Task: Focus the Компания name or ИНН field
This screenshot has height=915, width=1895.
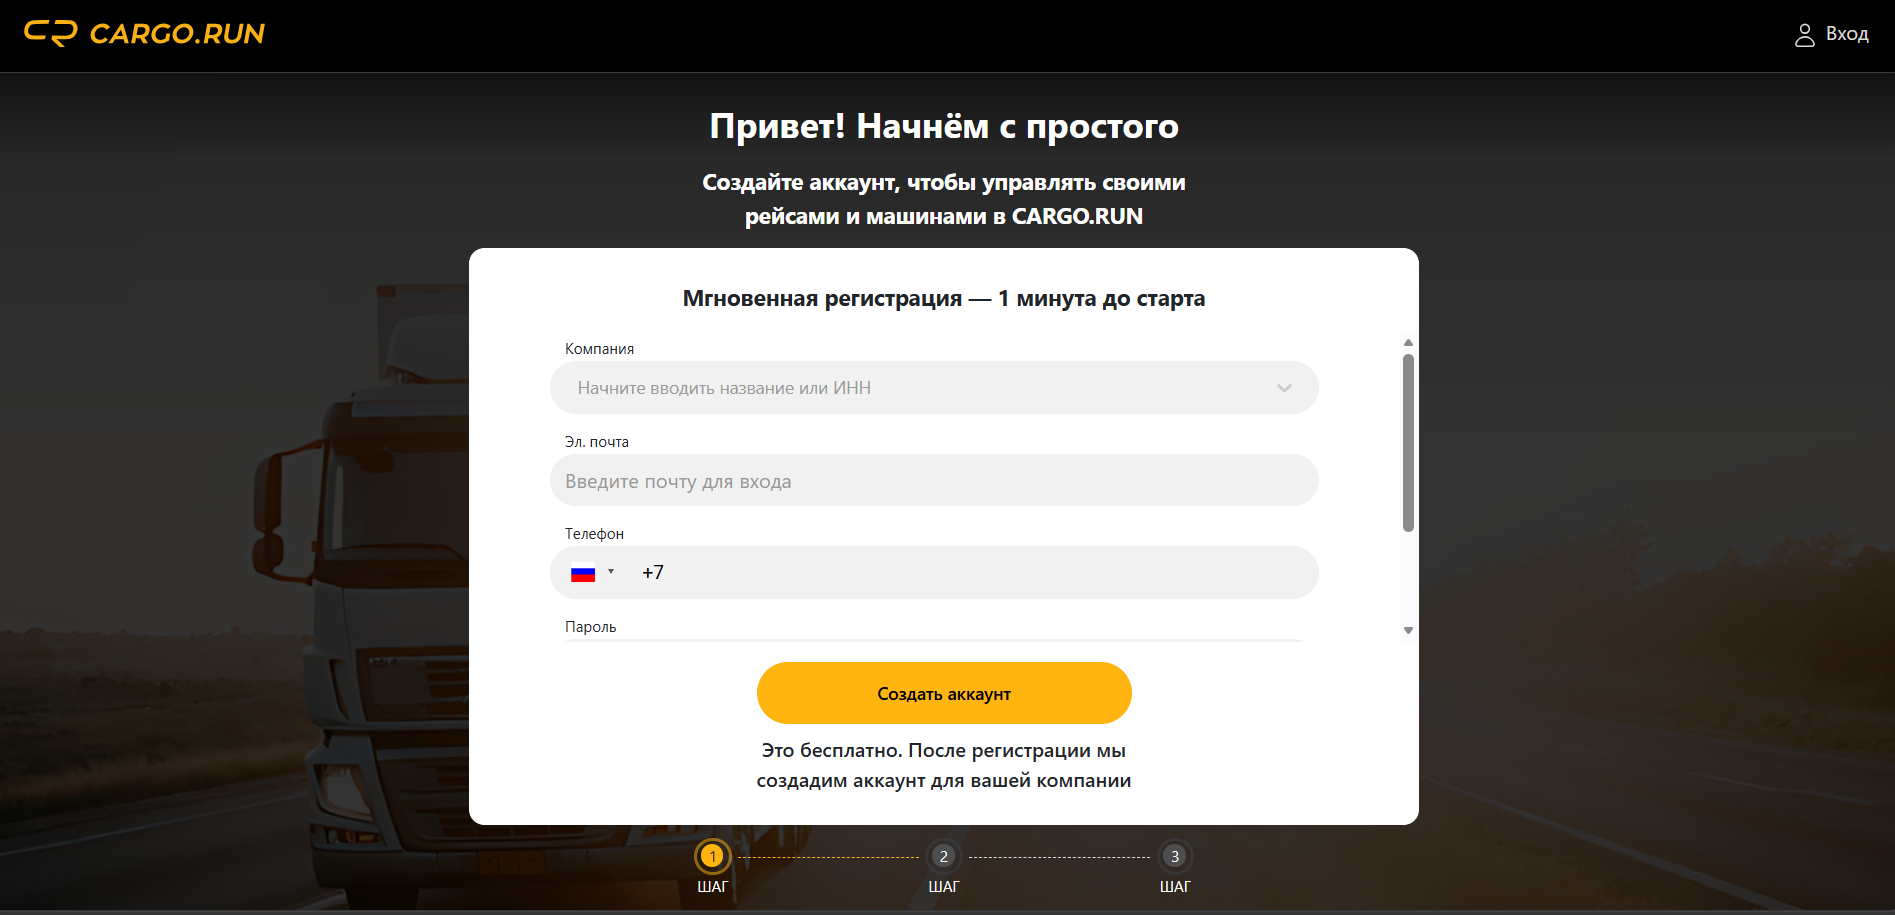Action: pos(934,388)
